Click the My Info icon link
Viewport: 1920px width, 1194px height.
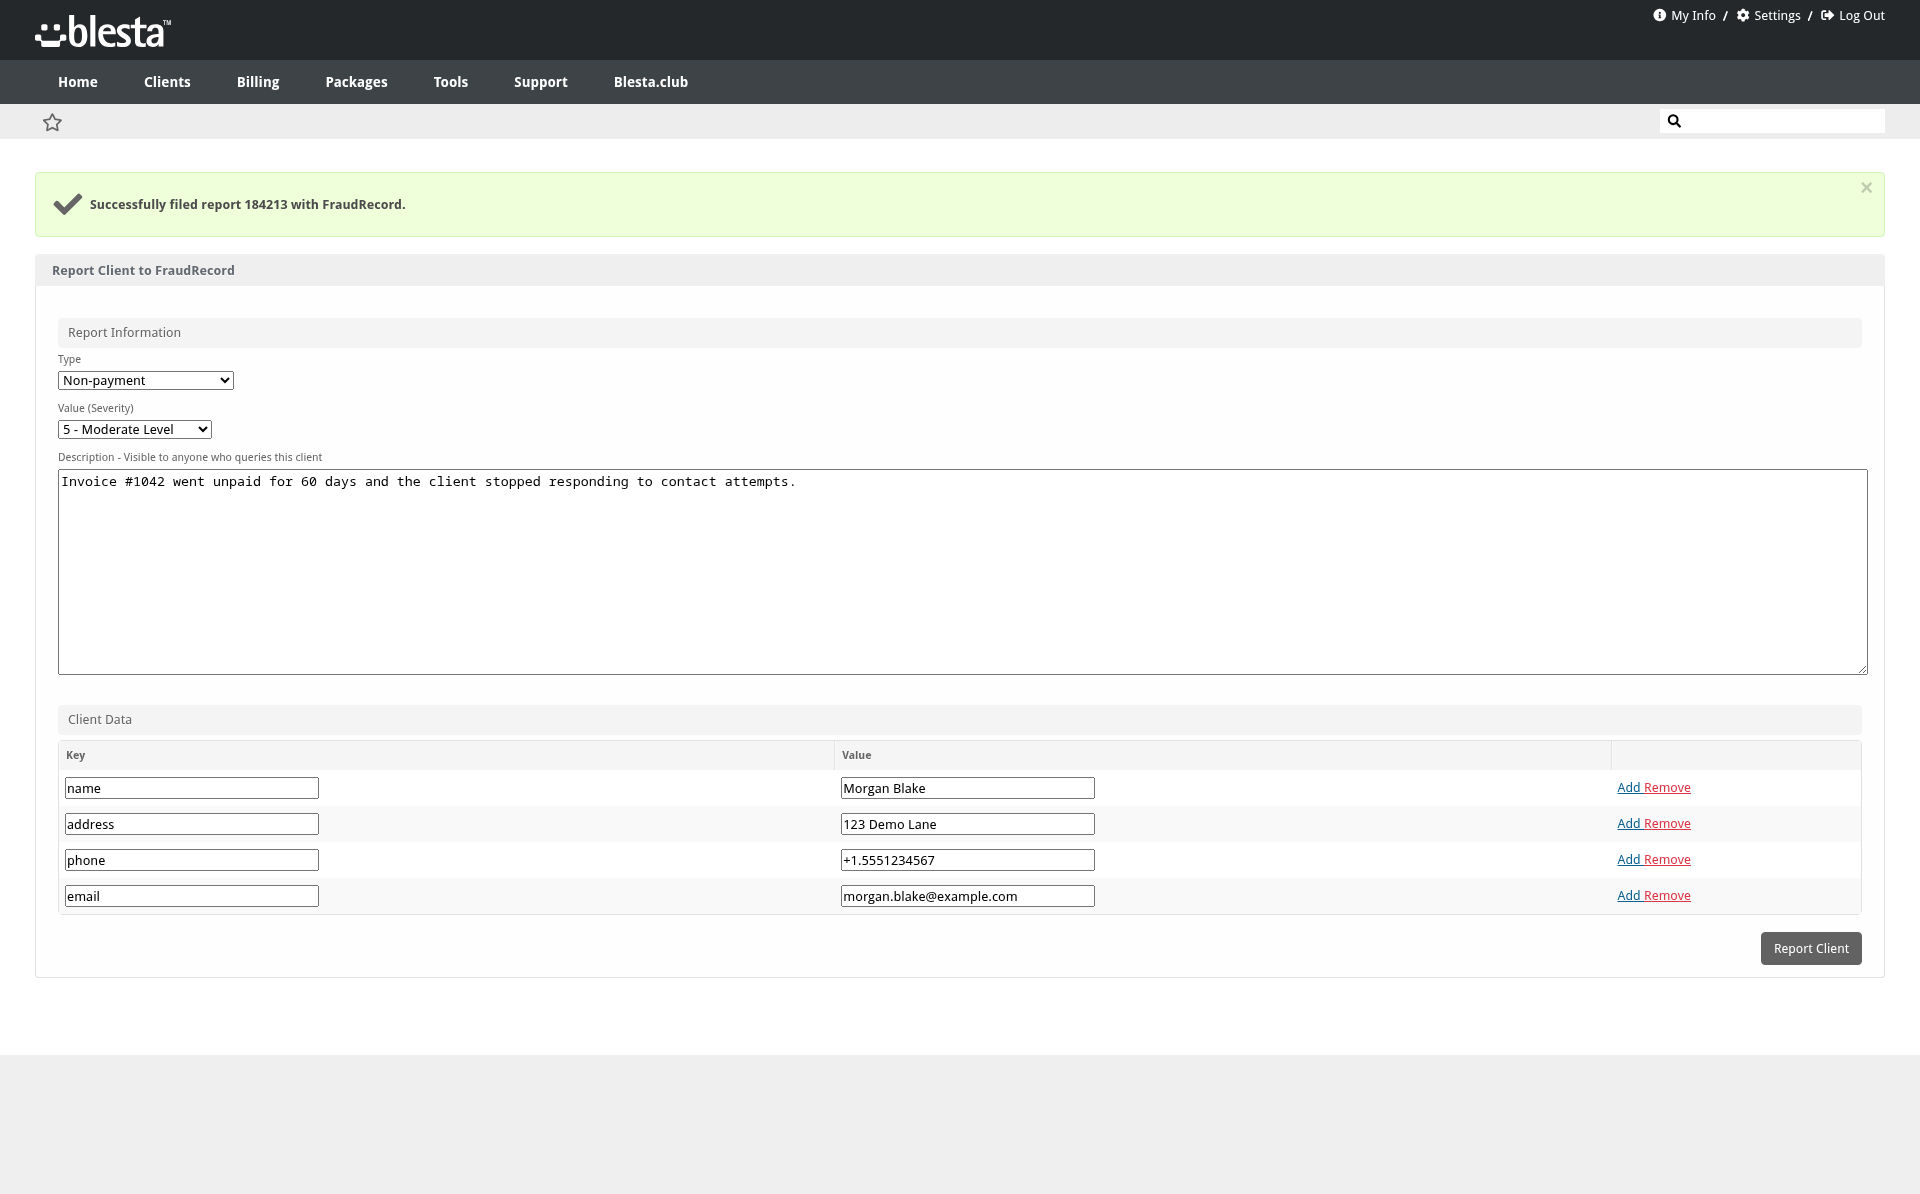pyautogui.click(x=1684, y=16)
